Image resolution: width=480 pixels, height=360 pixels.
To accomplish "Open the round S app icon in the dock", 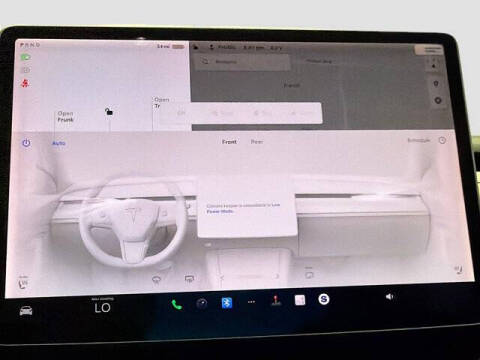I will 323,299.
